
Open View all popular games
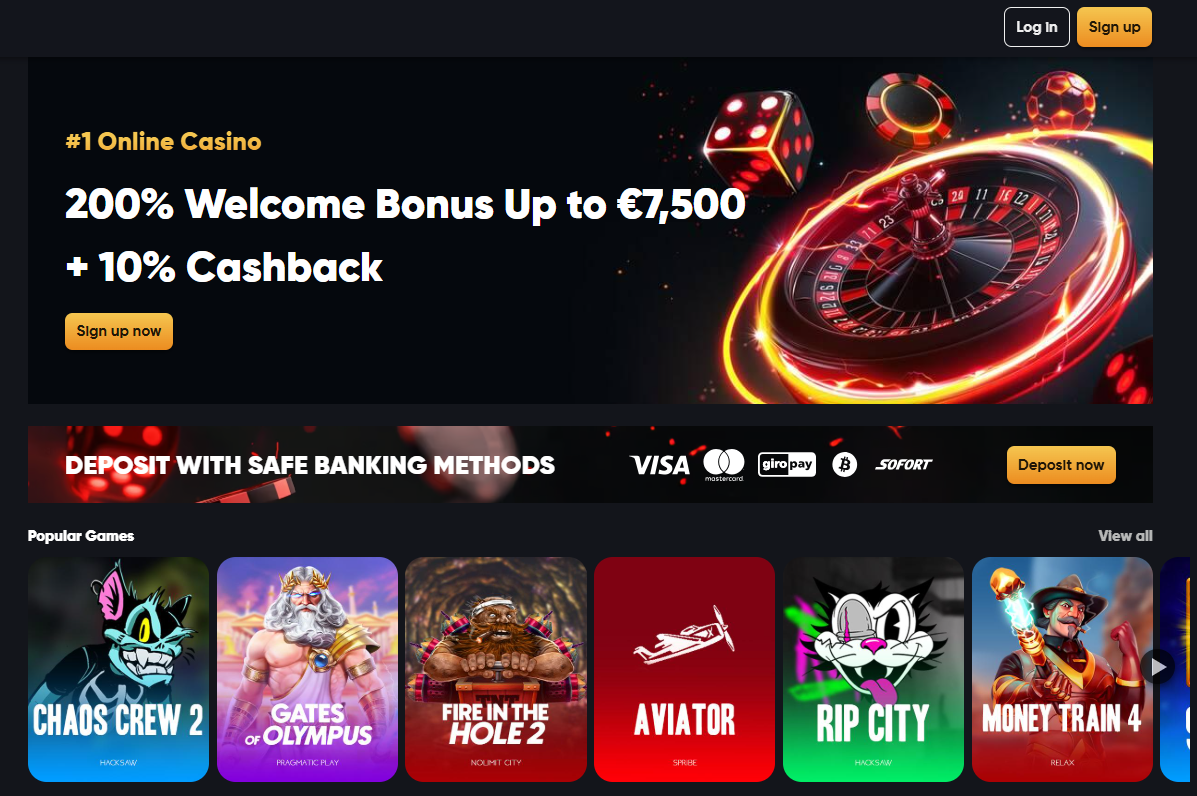1125,536
